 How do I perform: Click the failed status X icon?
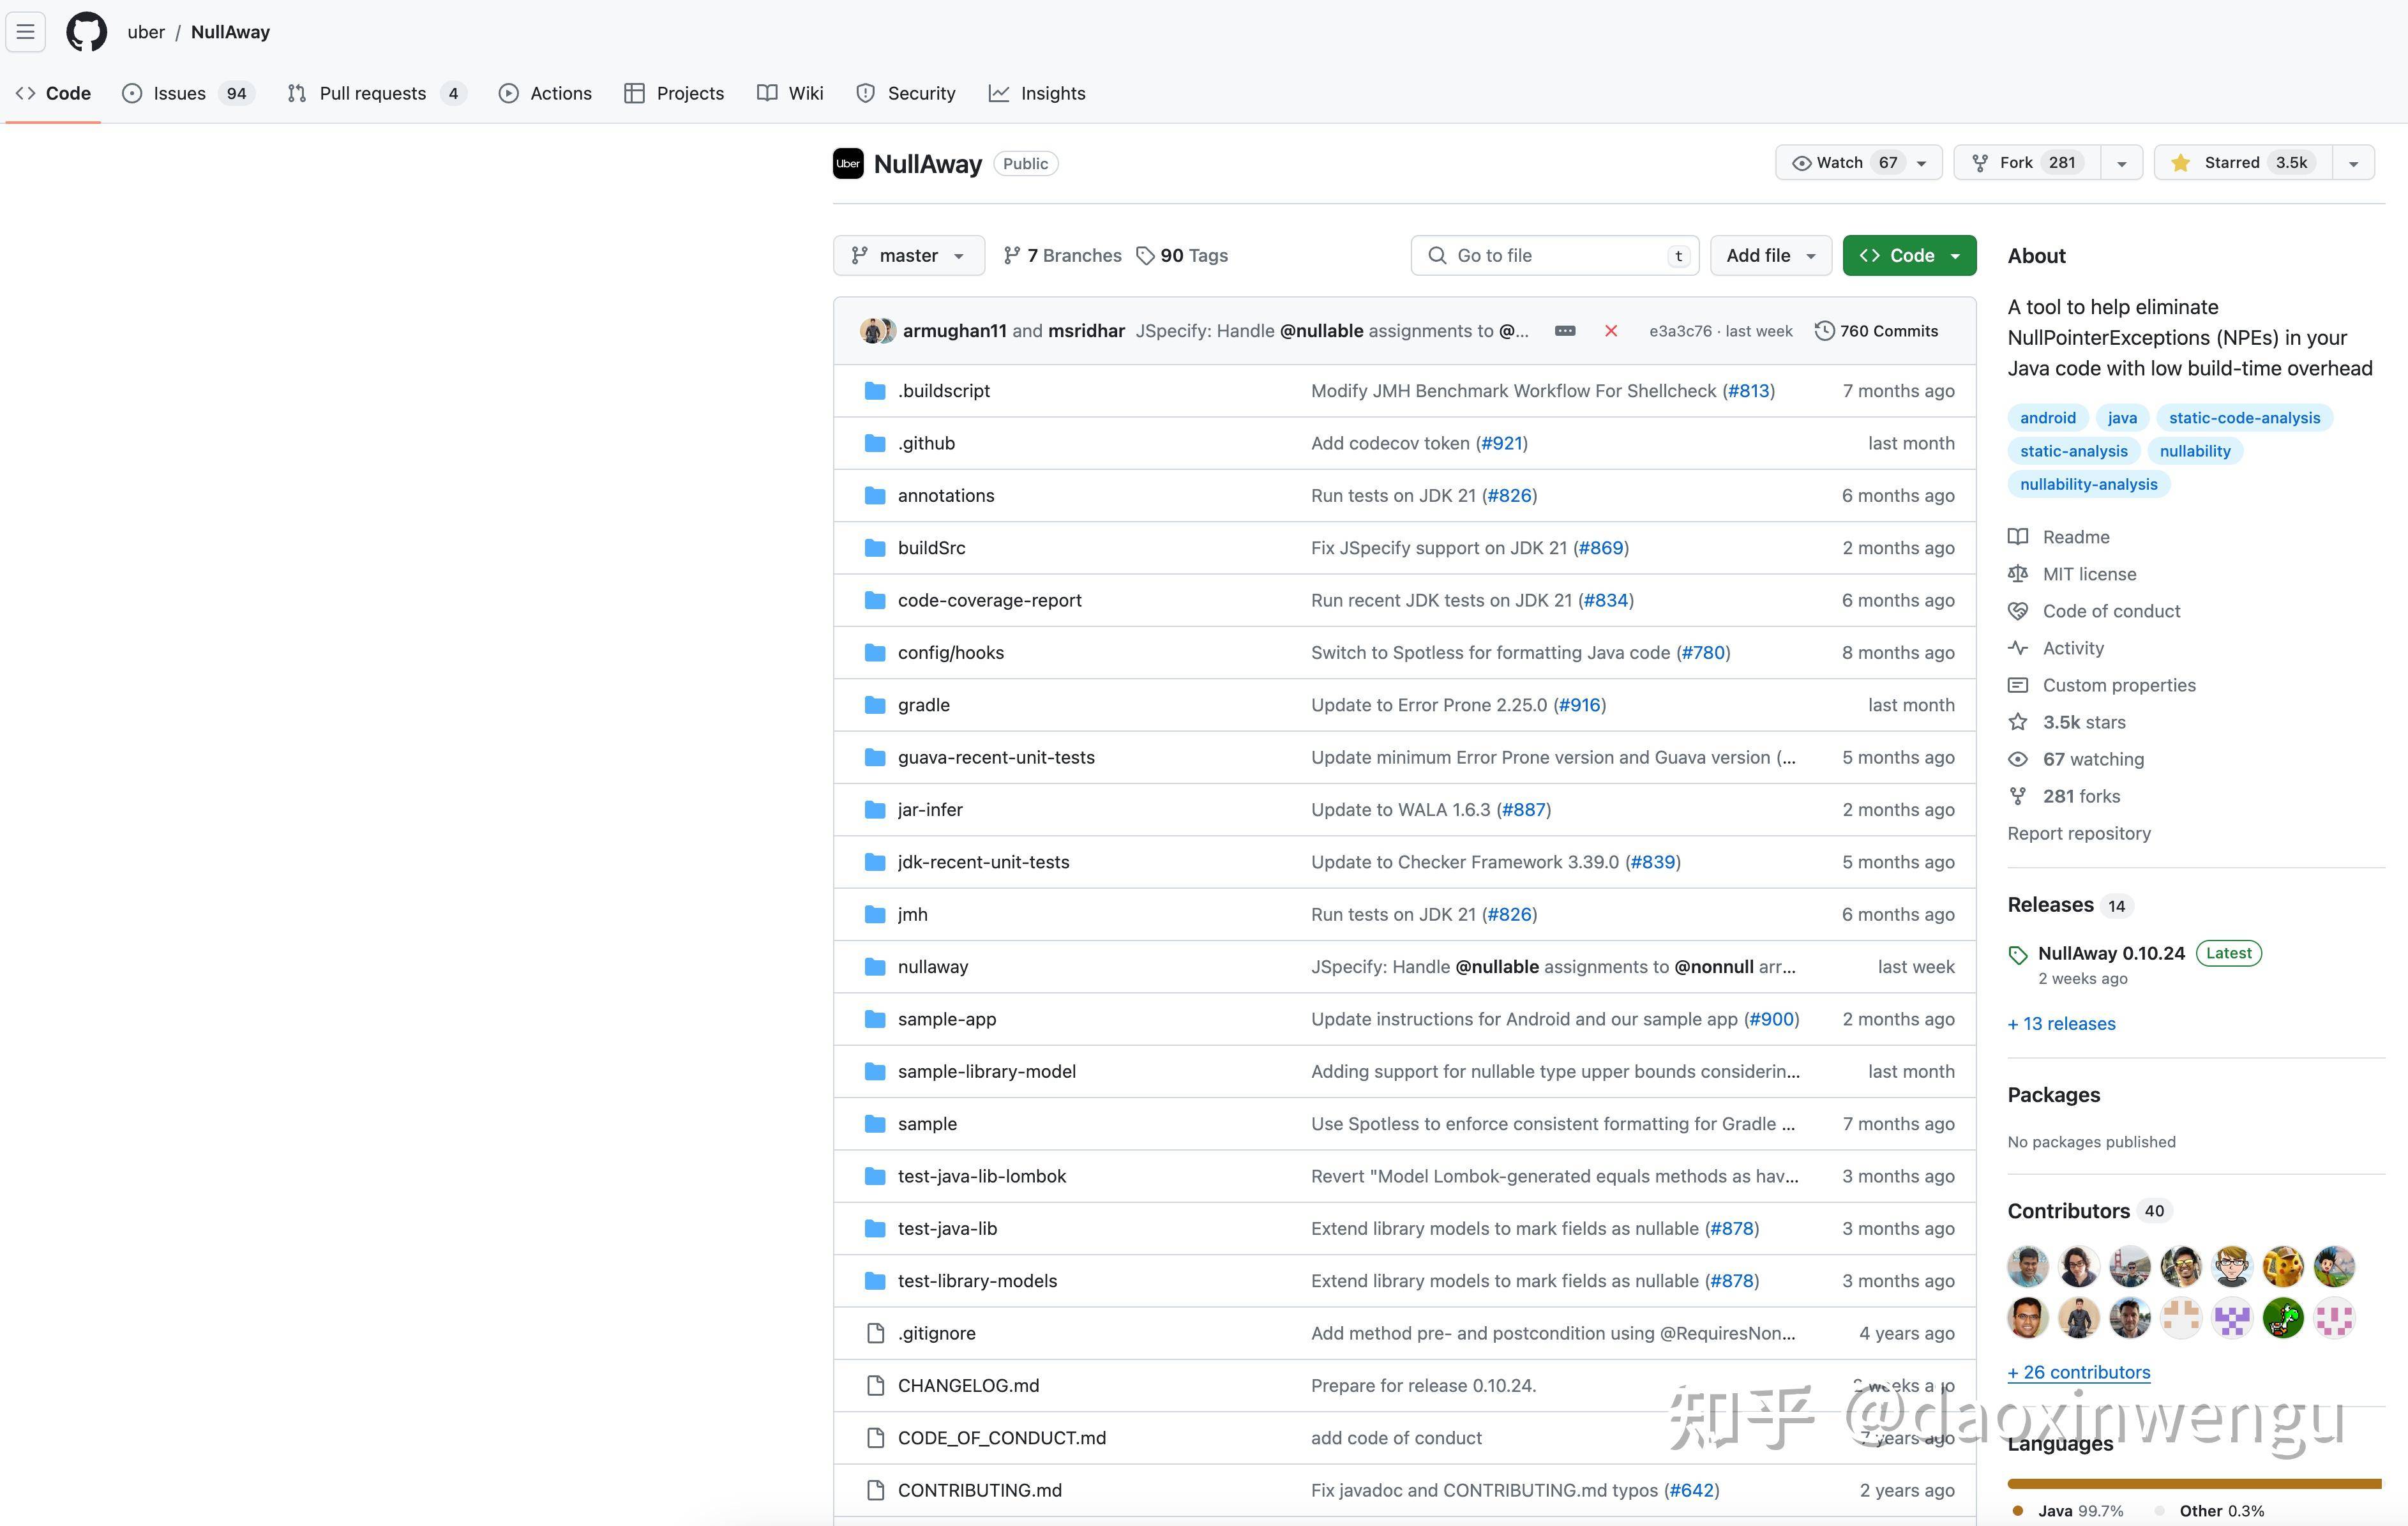(x=1611, y=331)
